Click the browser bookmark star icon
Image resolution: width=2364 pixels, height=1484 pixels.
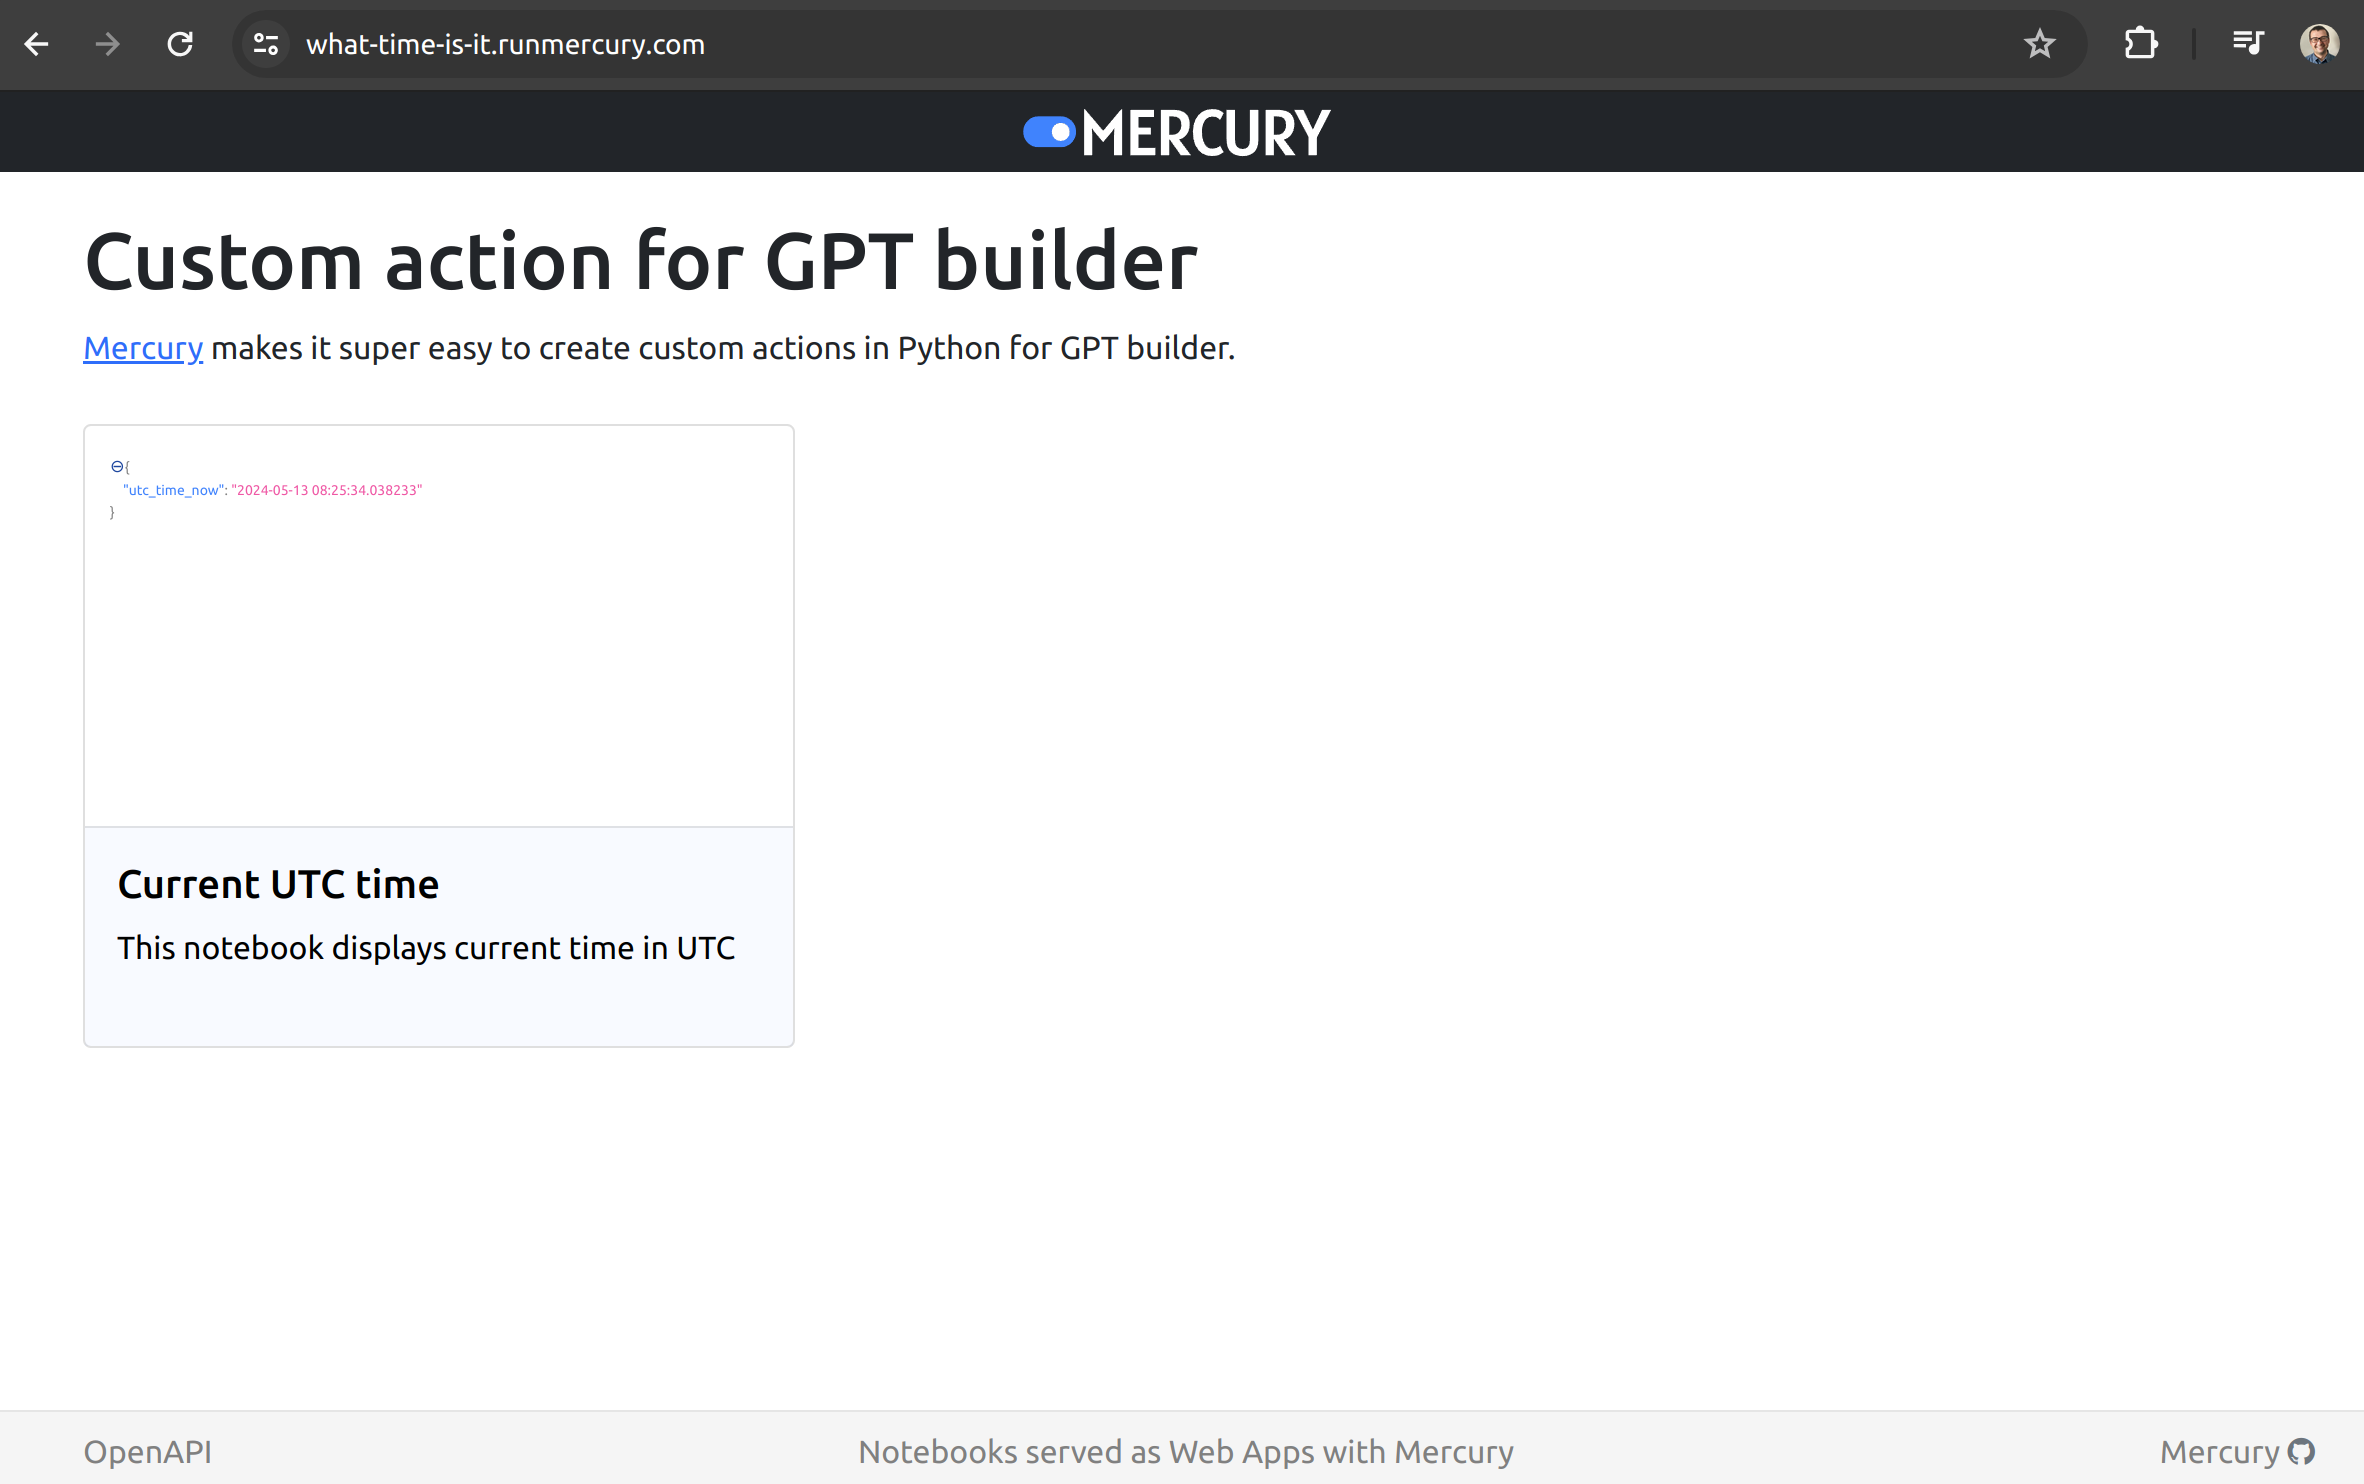tap(2041, 44)
